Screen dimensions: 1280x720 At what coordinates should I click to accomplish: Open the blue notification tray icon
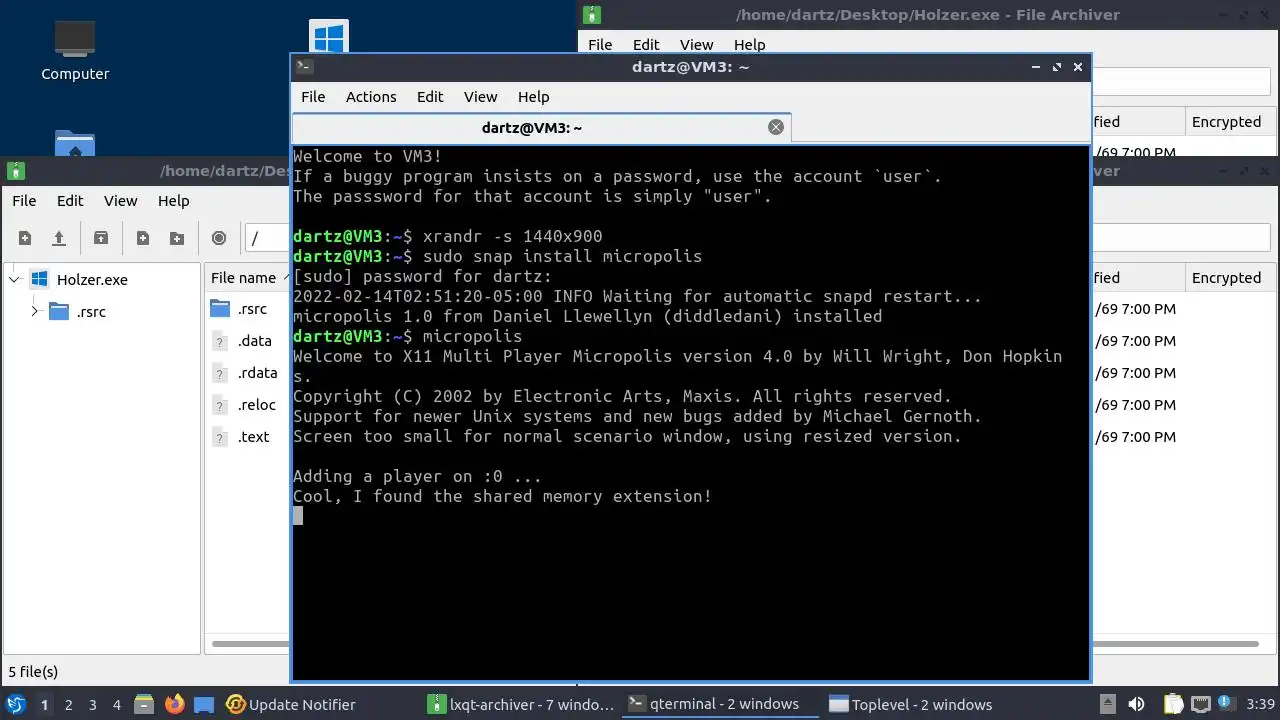(1228, 703)
